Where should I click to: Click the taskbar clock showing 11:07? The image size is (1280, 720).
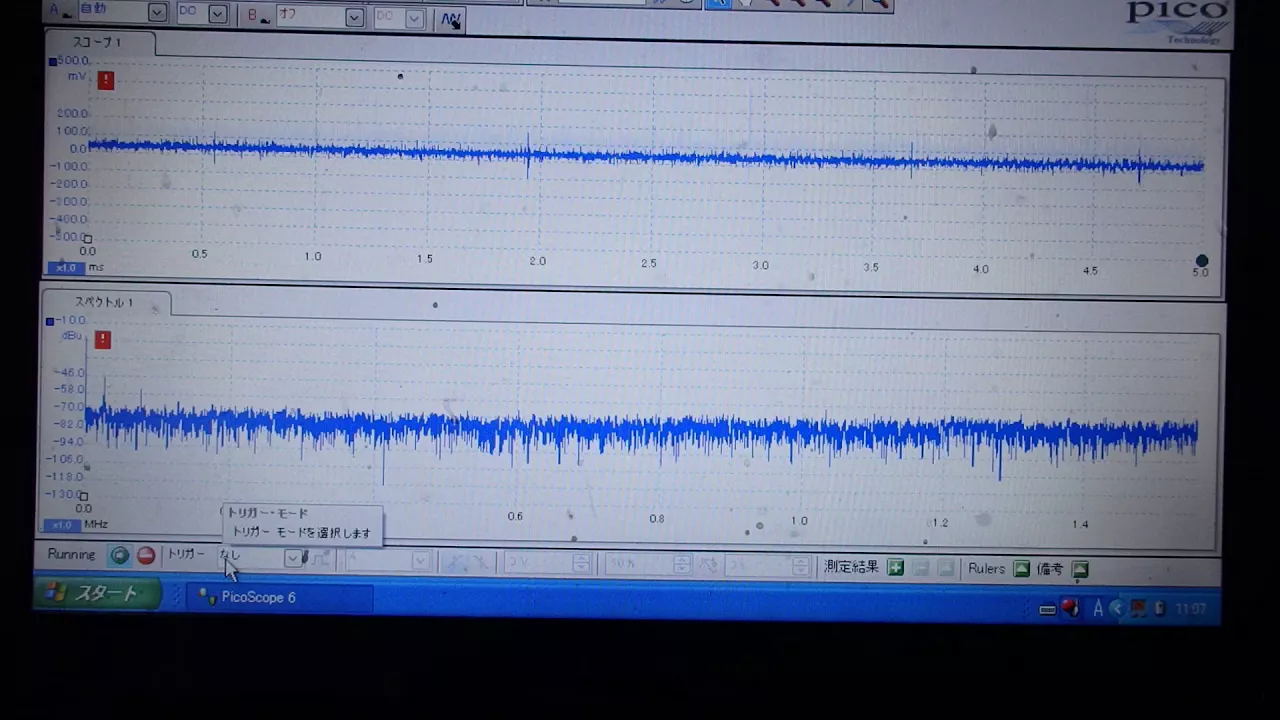point(1190,609)
